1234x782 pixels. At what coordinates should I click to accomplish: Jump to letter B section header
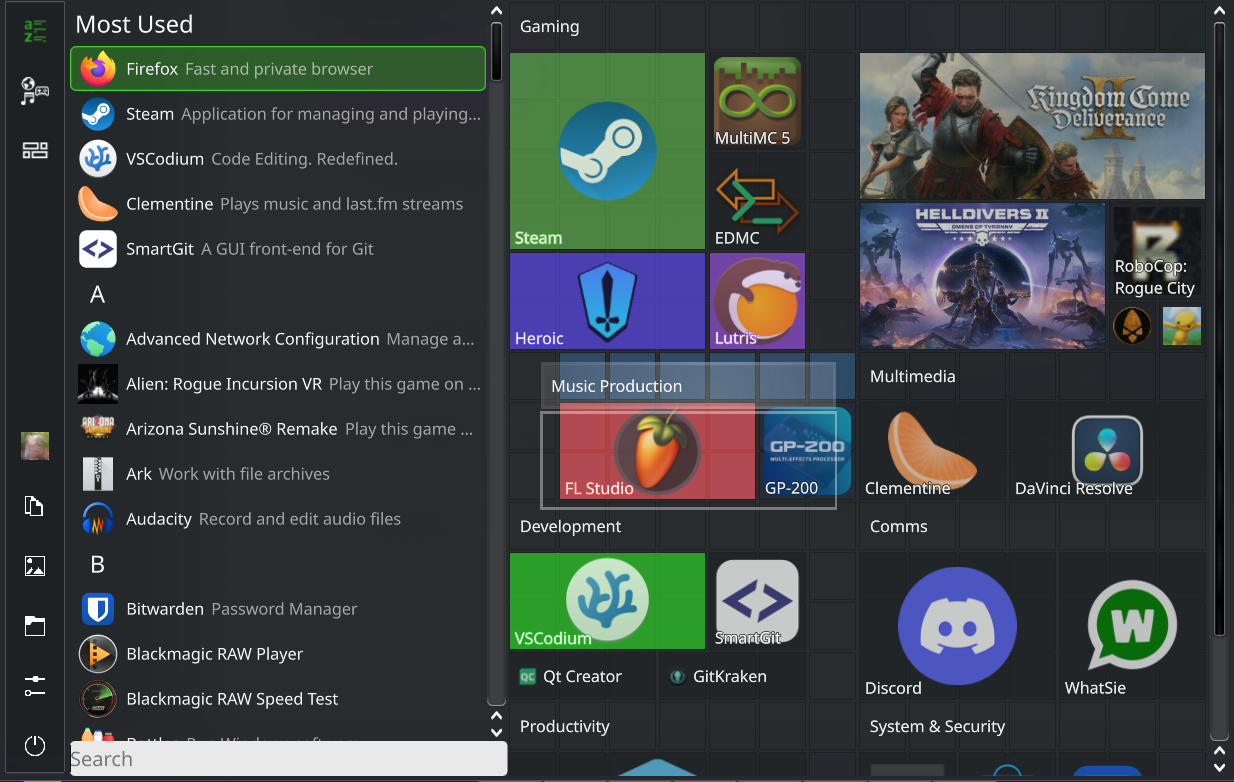point(97,565)
